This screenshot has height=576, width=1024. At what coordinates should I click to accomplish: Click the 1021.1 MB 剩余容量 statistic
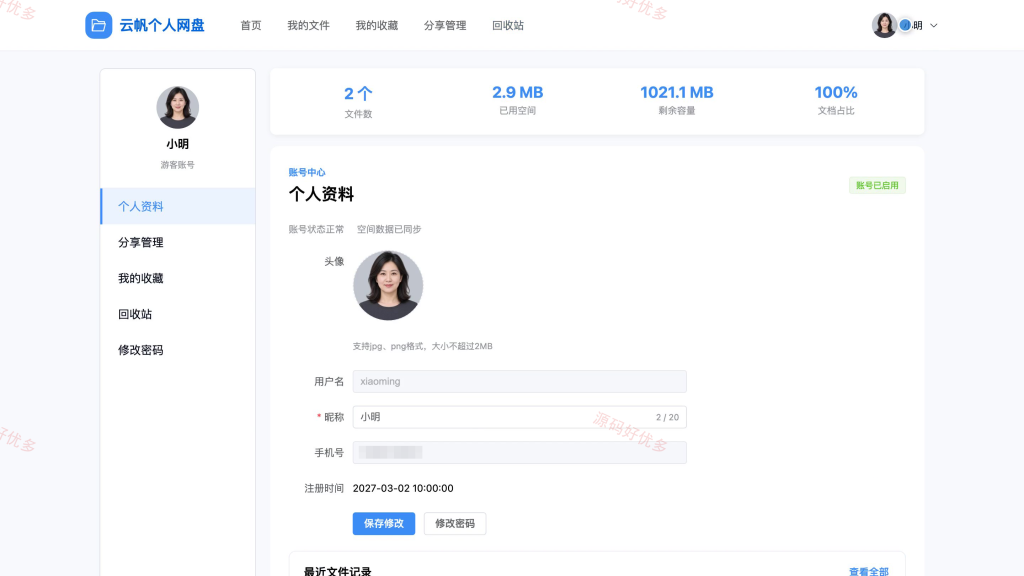[x=677, y=101]
